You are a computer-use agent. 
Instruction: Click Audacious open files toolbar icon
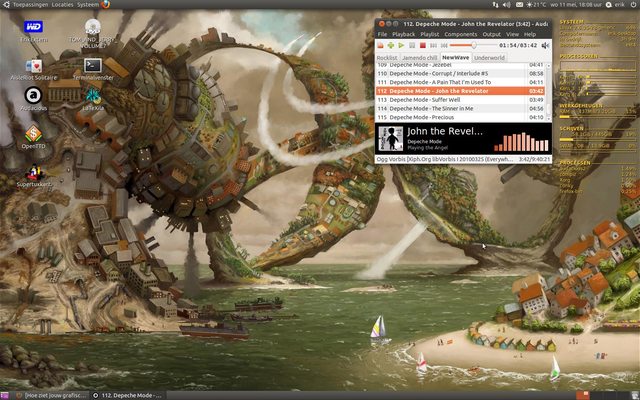(380, 45)
